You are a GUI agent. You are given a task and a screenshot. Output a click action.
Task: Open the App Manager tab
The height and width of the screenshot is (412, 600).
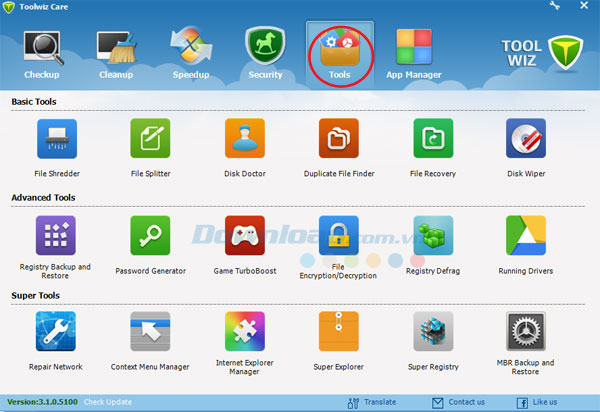pyautogui.click(x=414, y=55)
